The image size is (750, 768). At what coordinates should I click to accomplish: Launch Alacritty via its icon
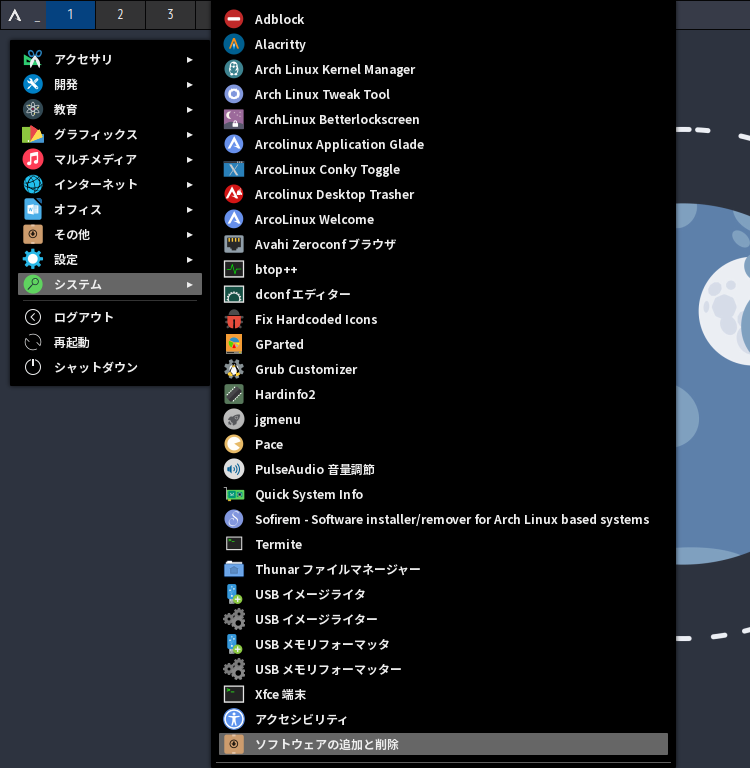(234, 44)
